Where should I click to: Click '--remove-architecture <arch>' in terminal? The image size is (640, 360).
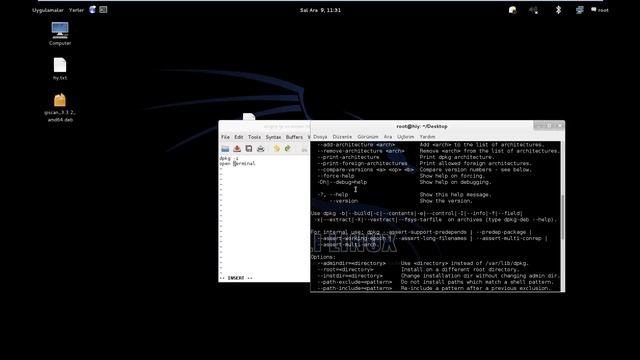coord(361,151)
